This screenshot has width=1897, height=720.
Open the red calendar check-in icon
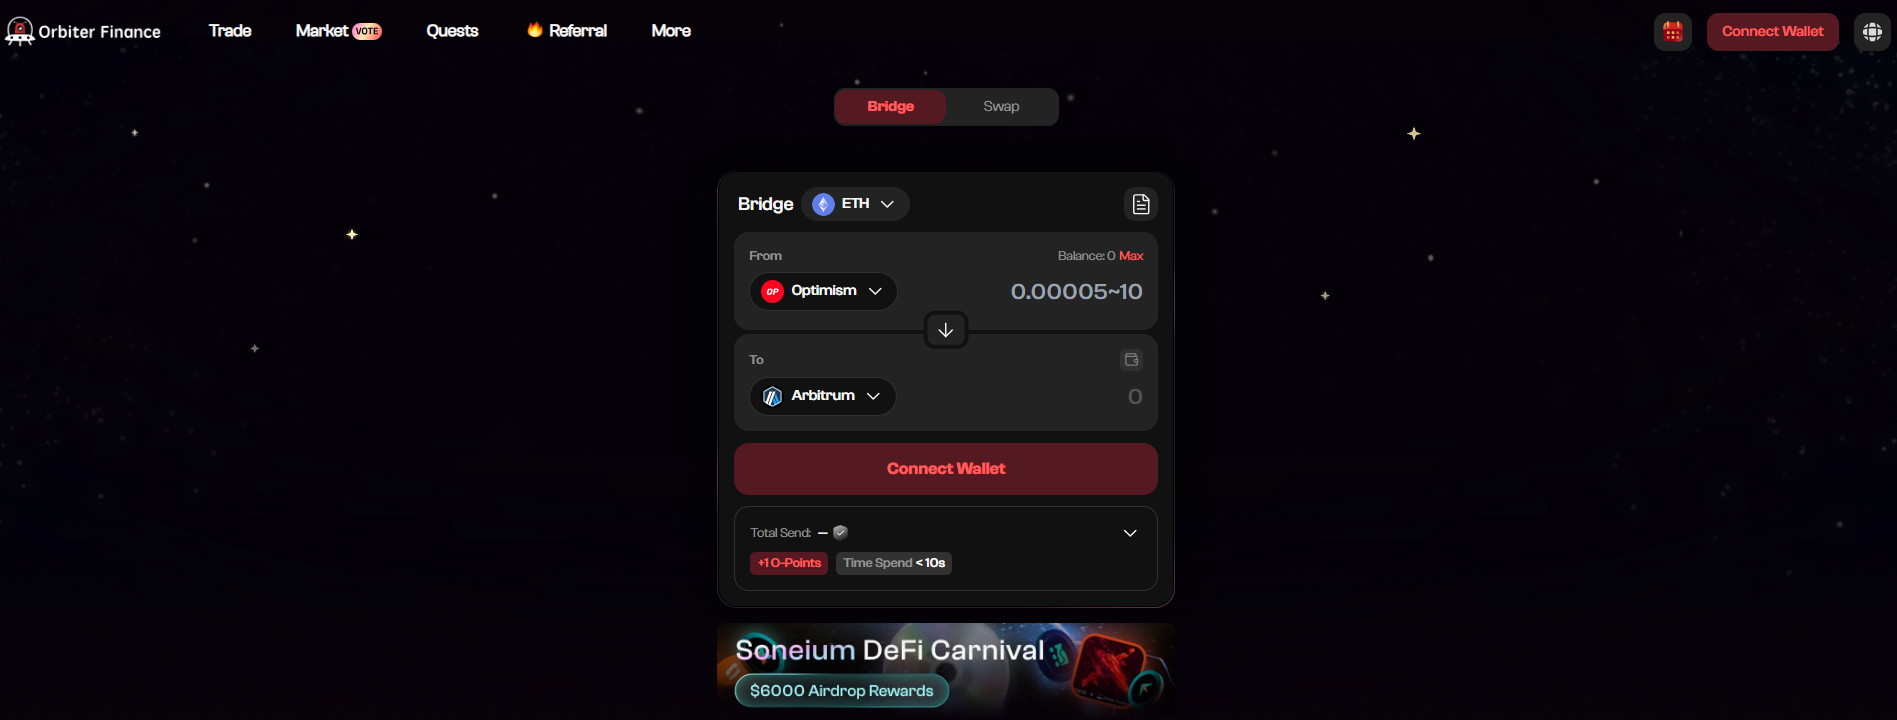pos(1673,32)
